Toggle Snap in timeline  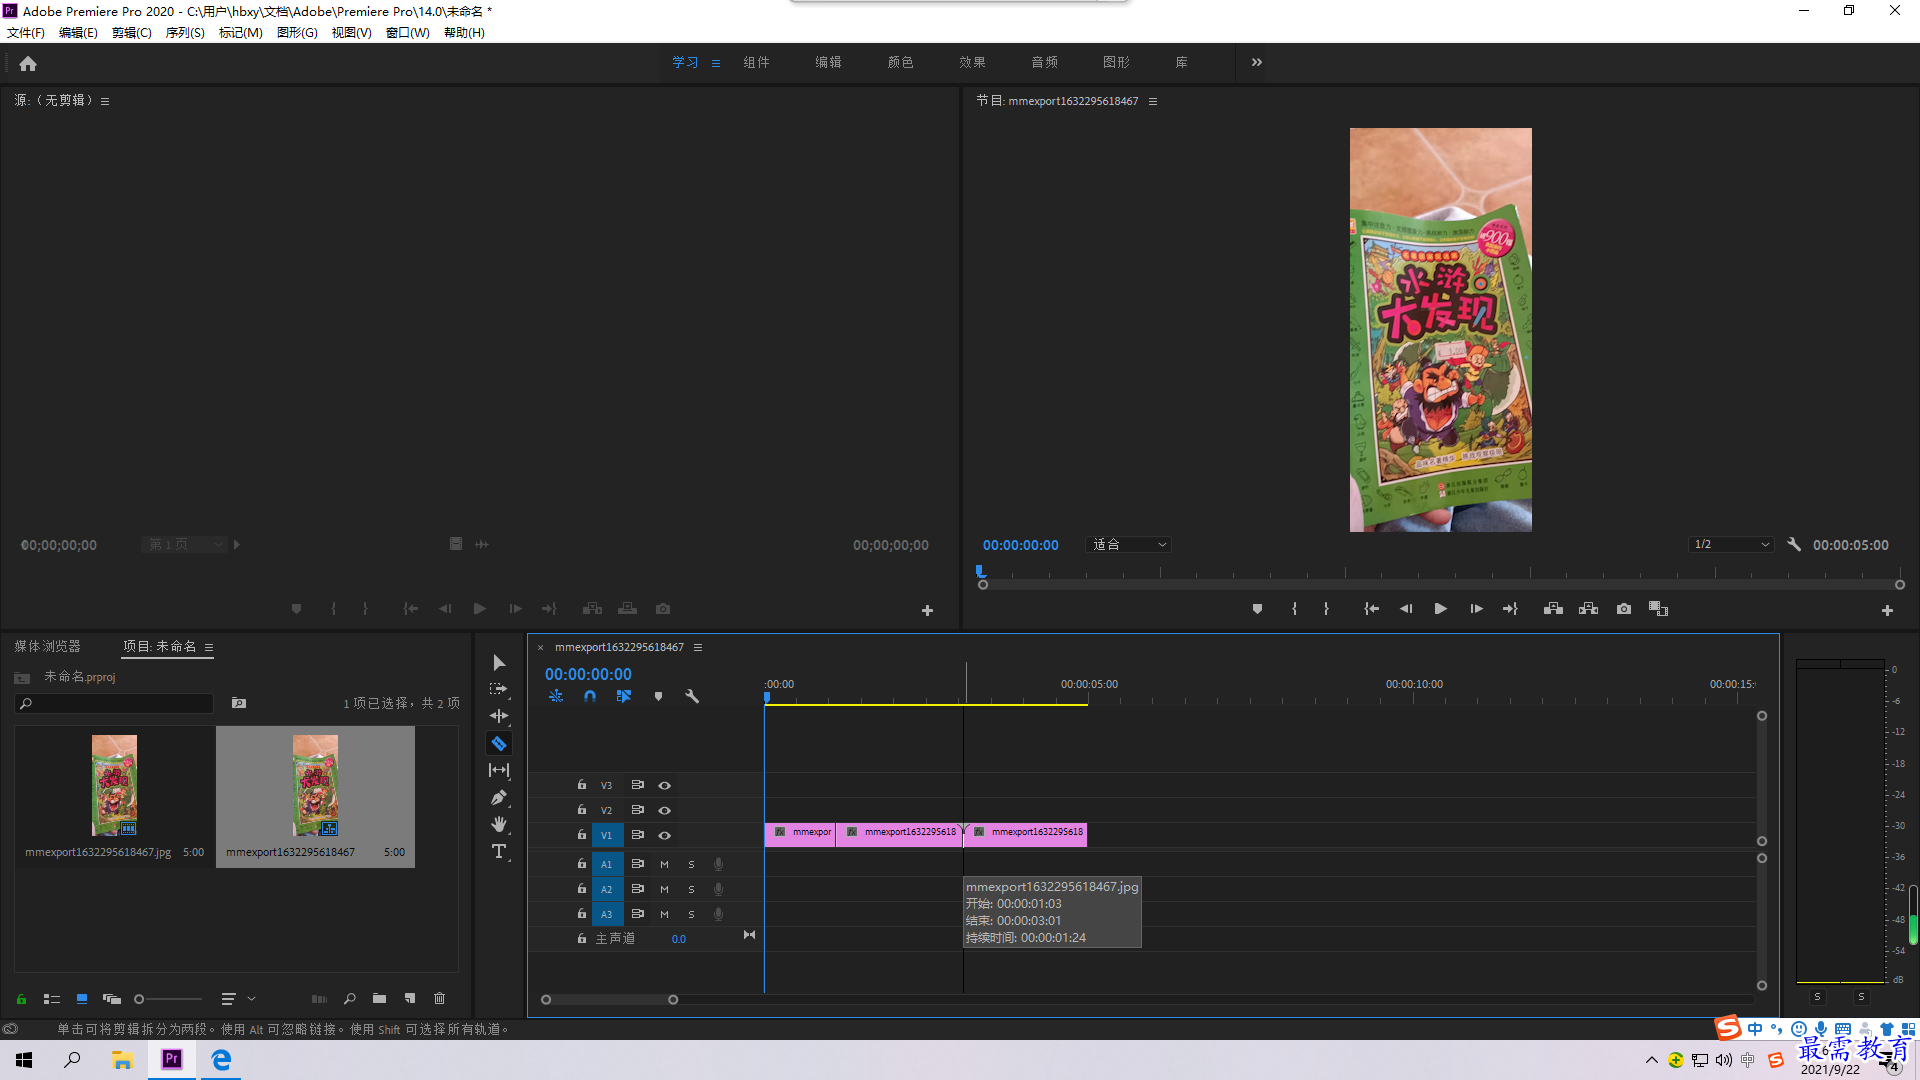[x=590, y=696]
